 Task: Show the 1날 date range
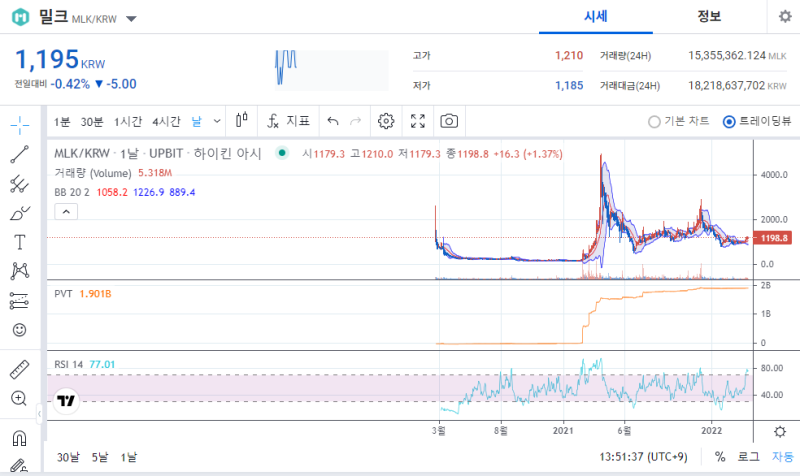point(129,457)
